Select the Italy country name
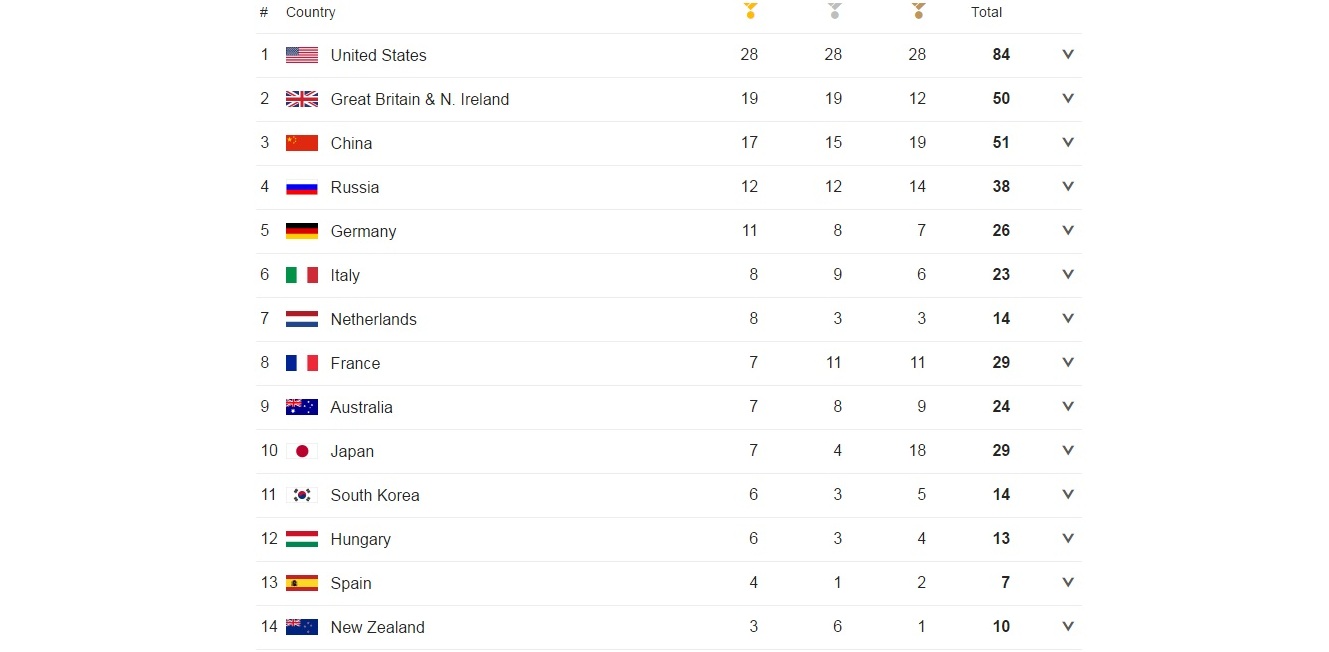The image size is (1329, 652). point(345,275)
